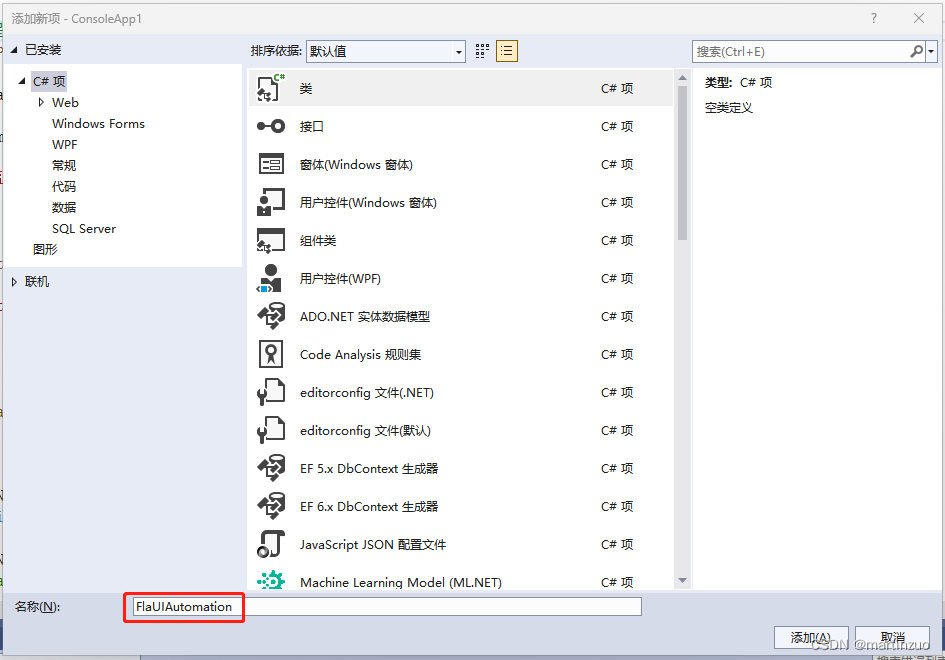945x660 pixels.
Task: Click the 类 template name text
Action: pyautogui.click(x=306, y=89)
